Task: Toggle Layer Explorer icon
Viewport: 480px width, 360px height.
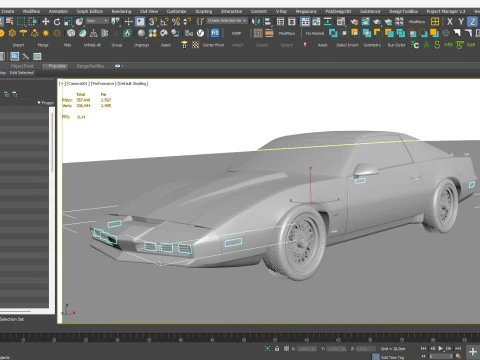Action: [292, 22]
